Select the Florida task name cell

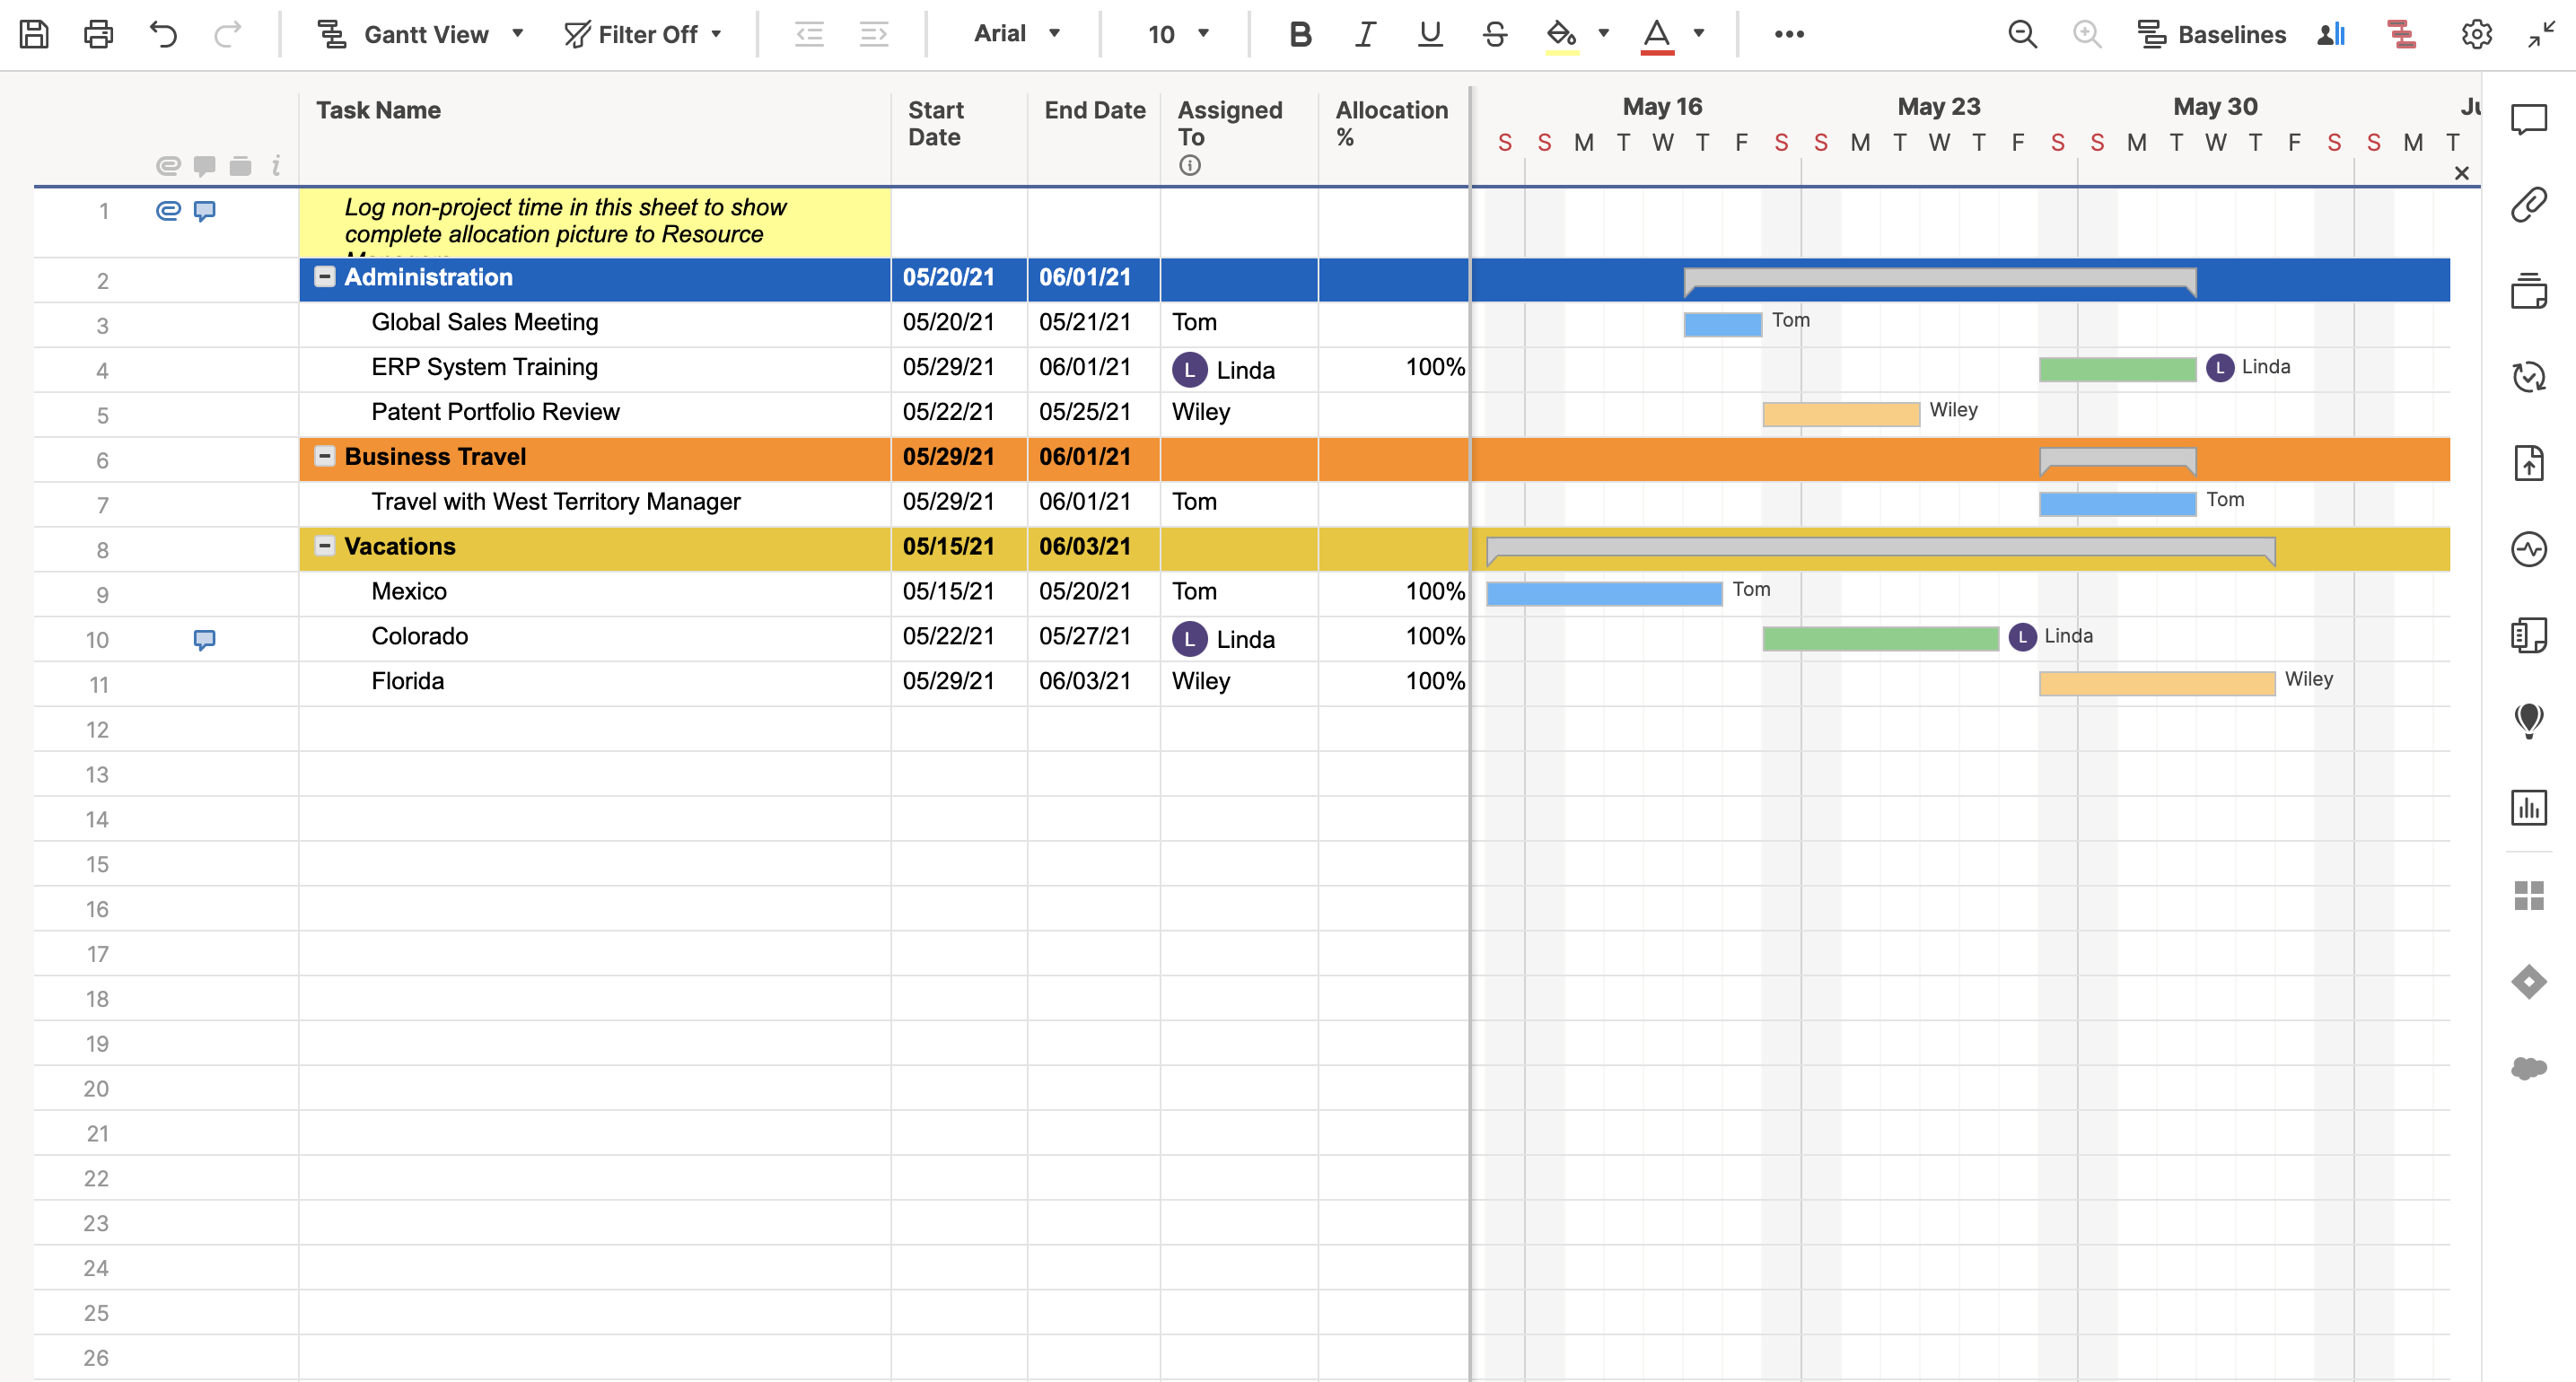point(594,682)
